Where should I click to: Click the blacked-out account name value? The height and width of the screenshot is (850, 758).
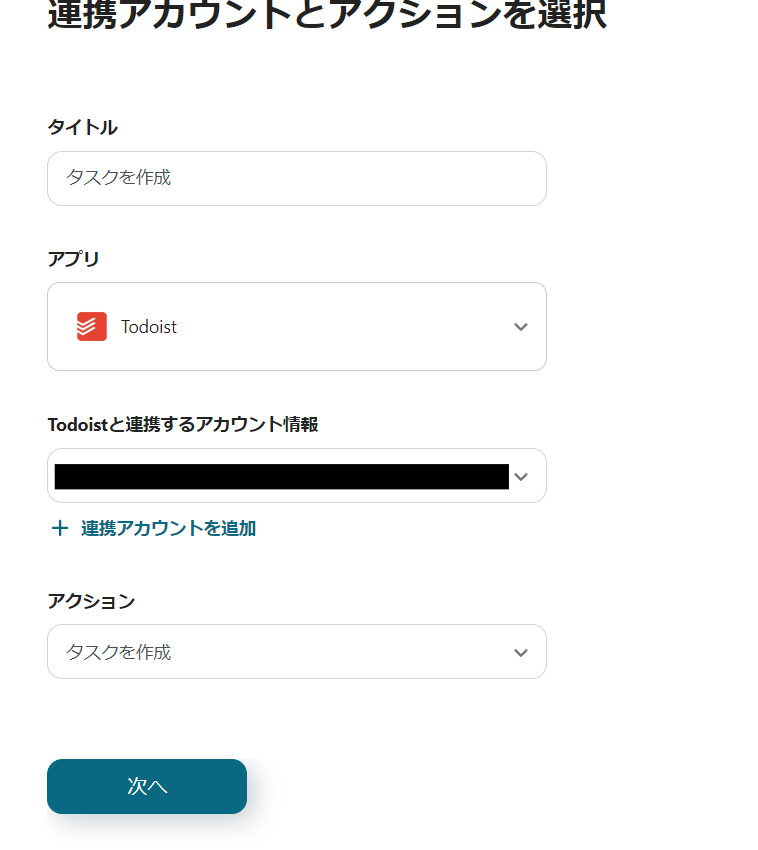(281, 477)
